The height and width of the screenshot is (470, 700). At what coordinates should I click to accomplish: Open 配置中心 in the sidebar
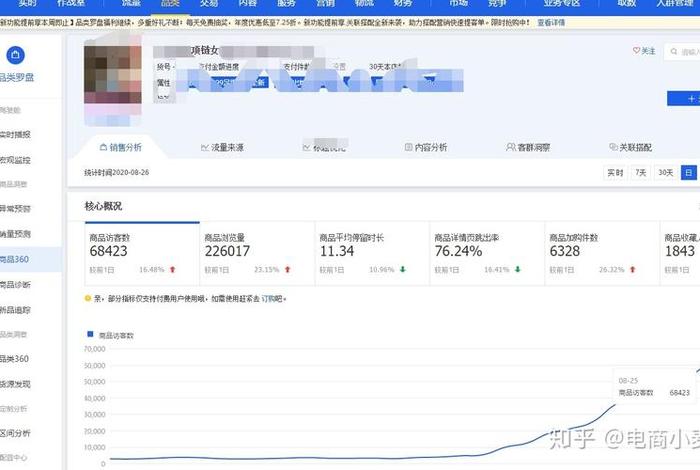tap(14, 458)
